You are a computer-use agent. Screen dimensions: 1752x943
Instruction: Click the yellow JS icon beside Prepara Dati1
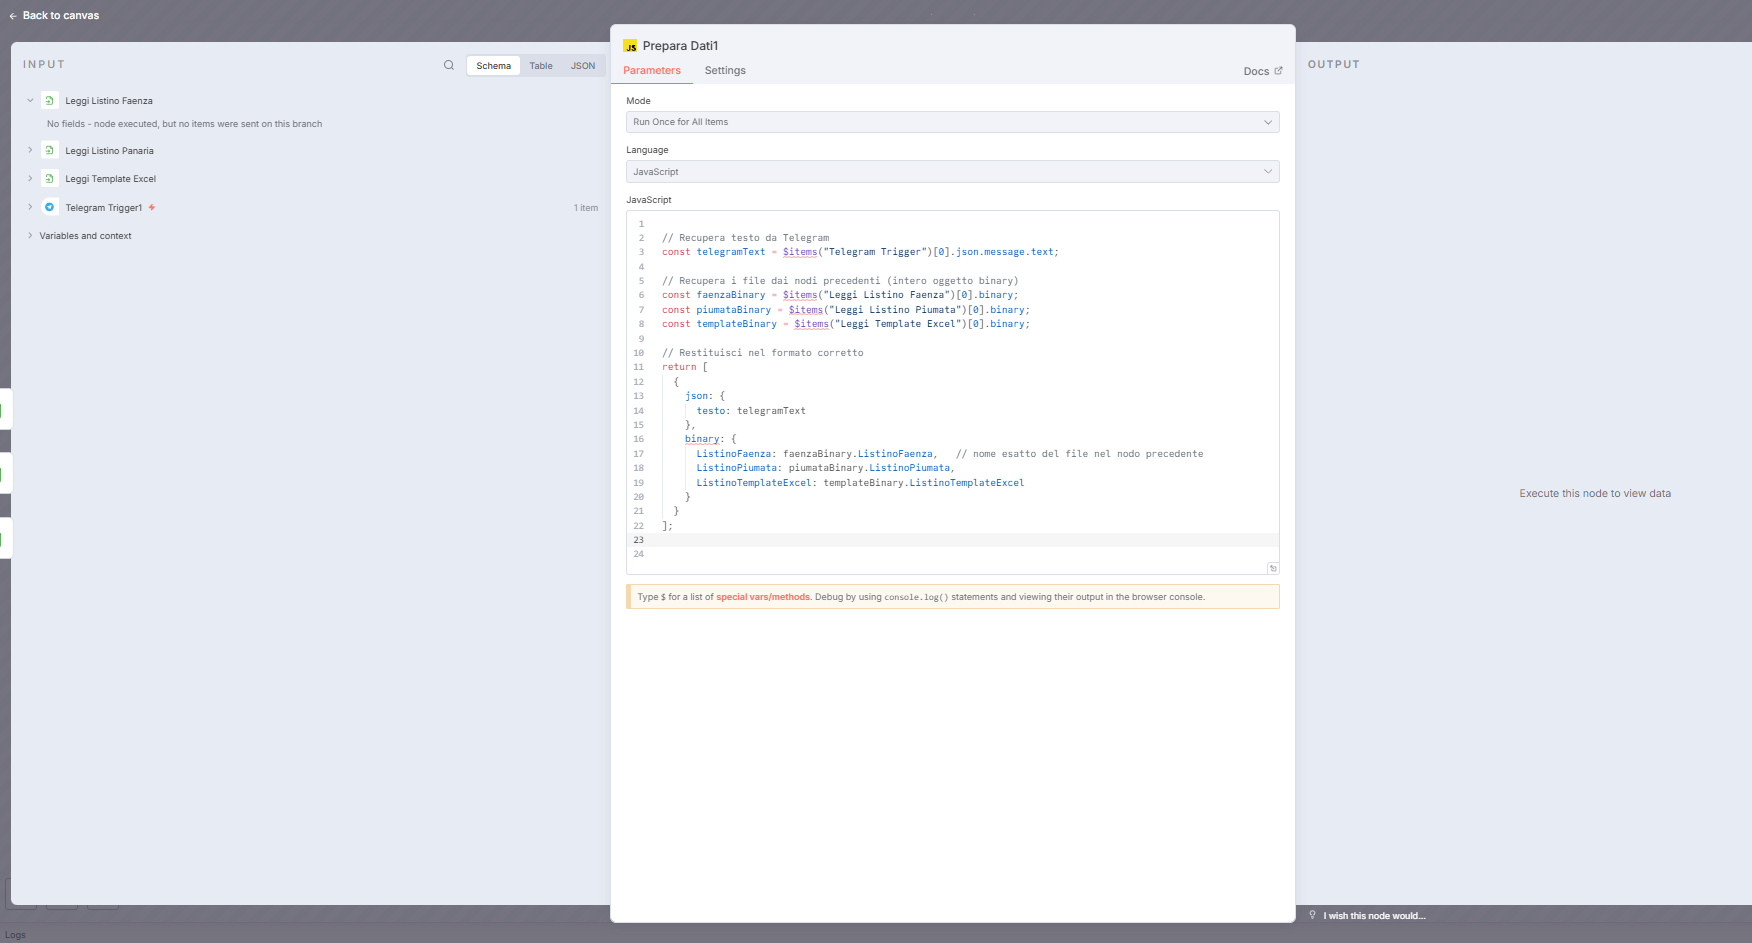(x=630, y=46)
